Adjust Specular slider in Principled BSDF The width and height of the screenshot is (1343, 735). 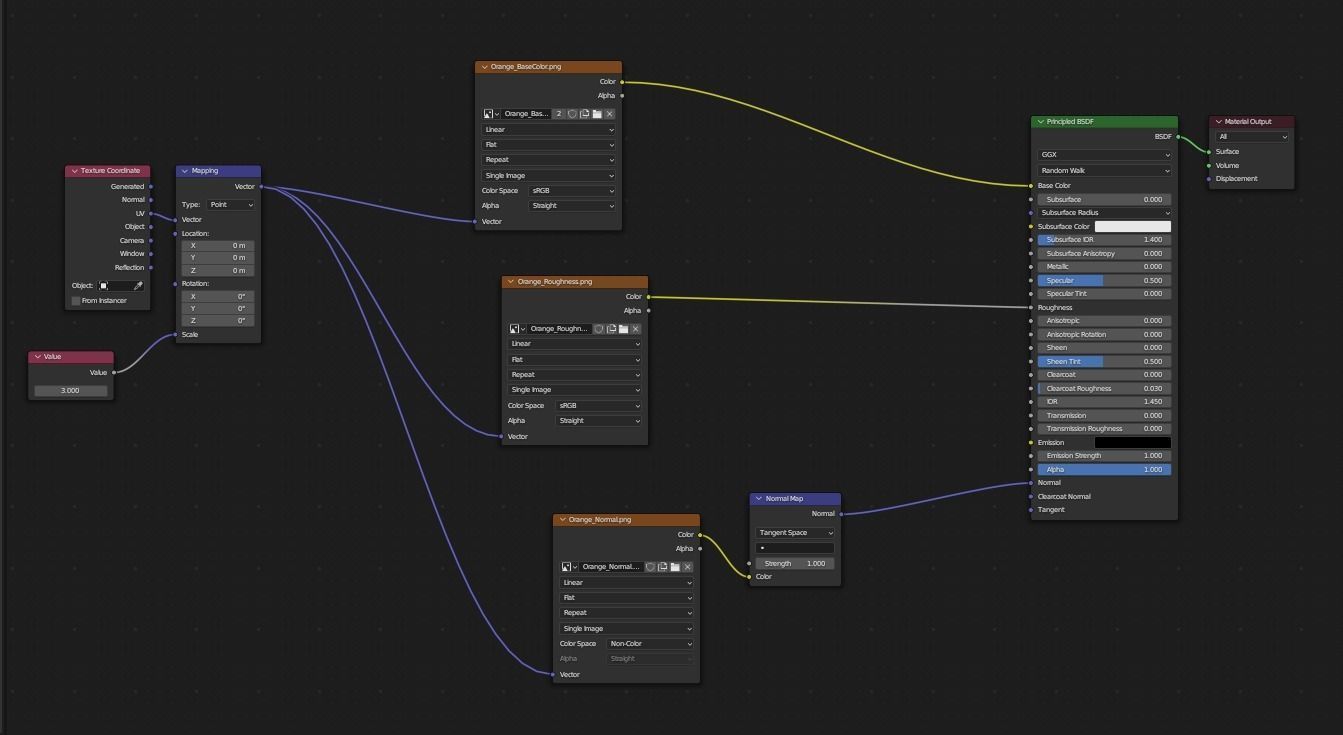tap(1104, 281)
